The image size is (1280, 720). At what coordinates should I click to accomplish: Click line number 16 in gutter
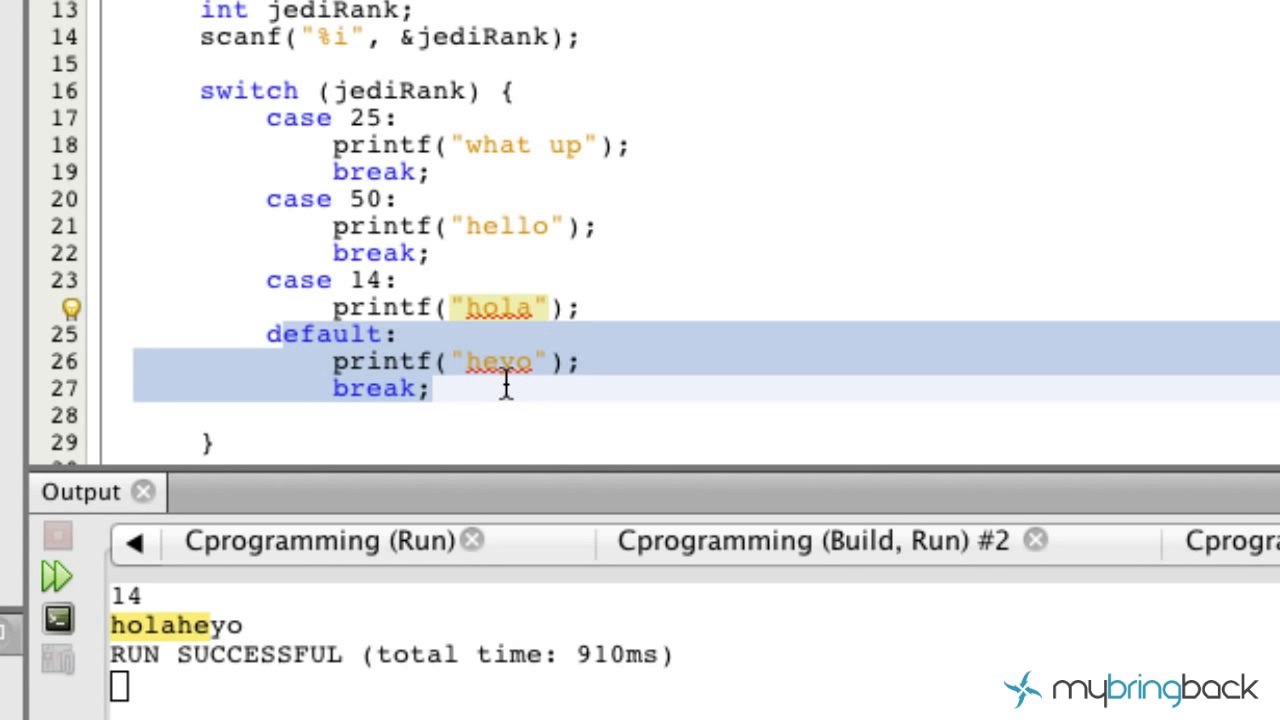64,91
